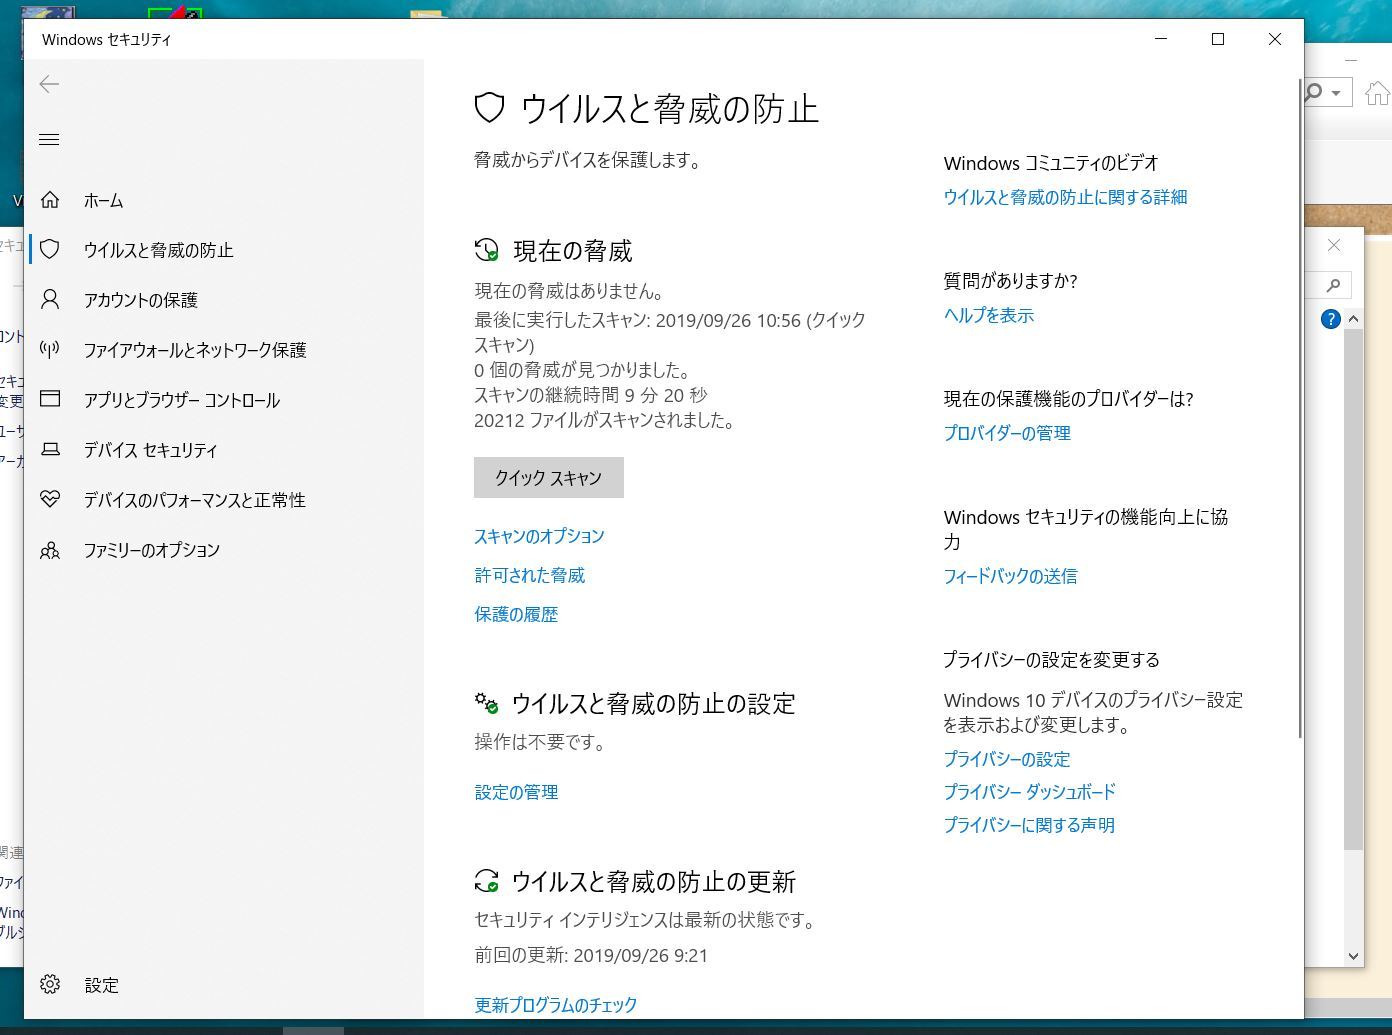Click the person icon for アカウントの保護
The width and height of the screenshot is (1392, 1035).
[x=50, y=299]
